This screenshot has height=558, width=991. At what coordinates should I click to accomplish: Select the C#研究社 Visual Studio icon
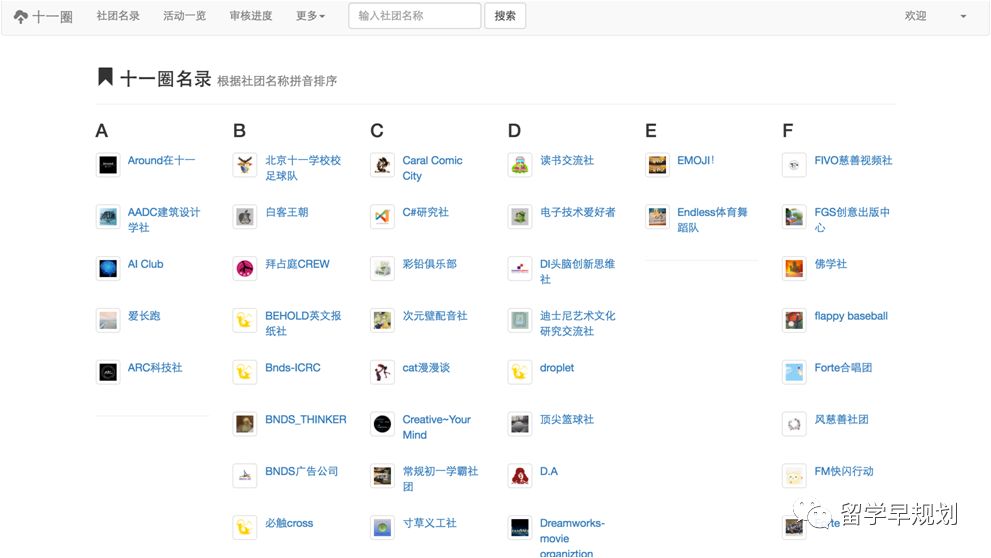point(382,217)
